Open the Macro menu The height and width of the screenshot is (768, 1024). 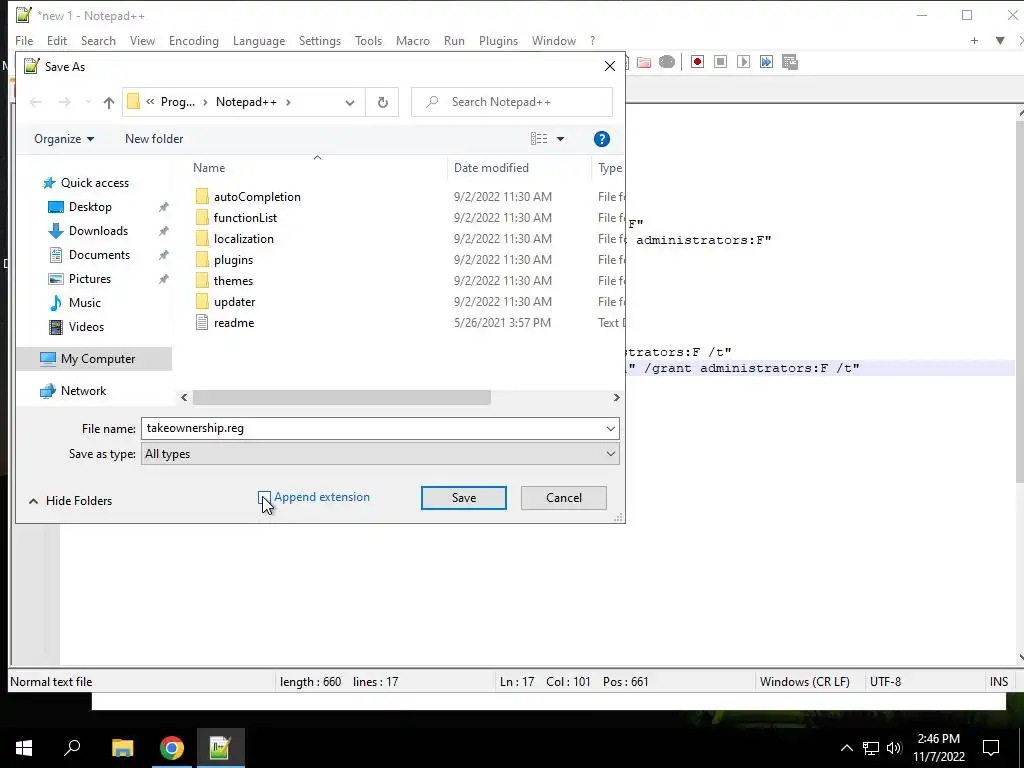coord(413,40)
